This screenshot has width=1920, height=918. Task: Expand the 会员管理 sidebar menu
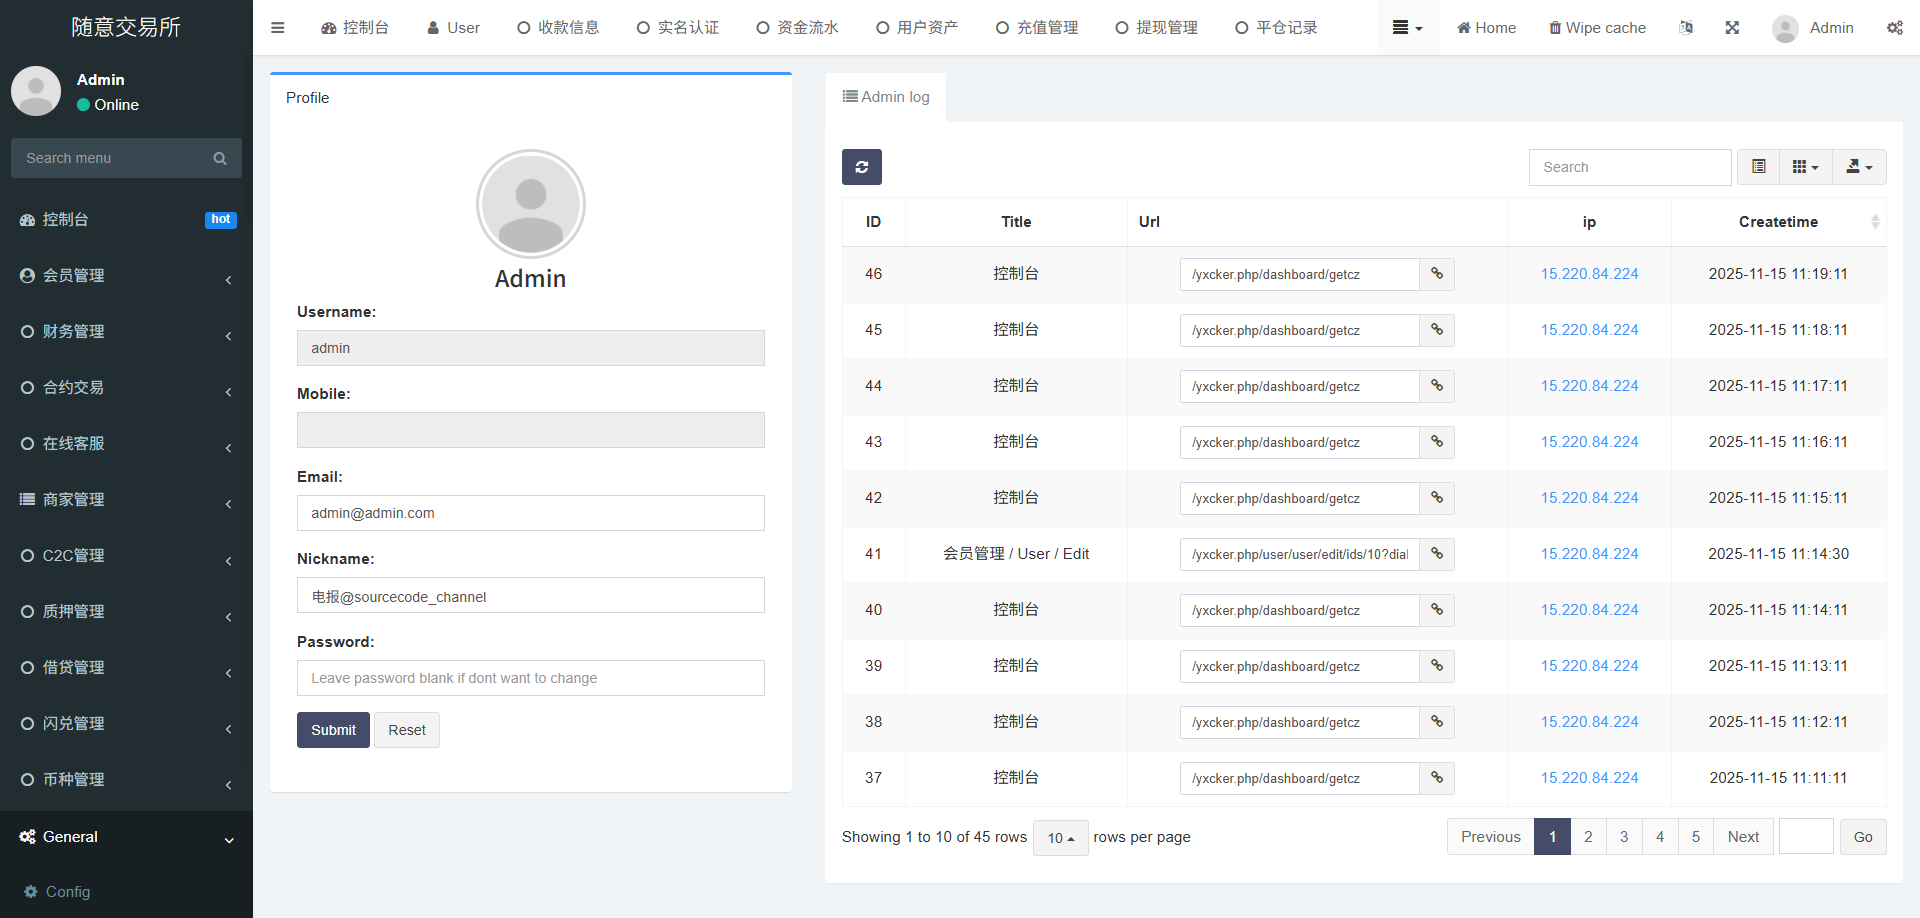[x=126, y=276]
